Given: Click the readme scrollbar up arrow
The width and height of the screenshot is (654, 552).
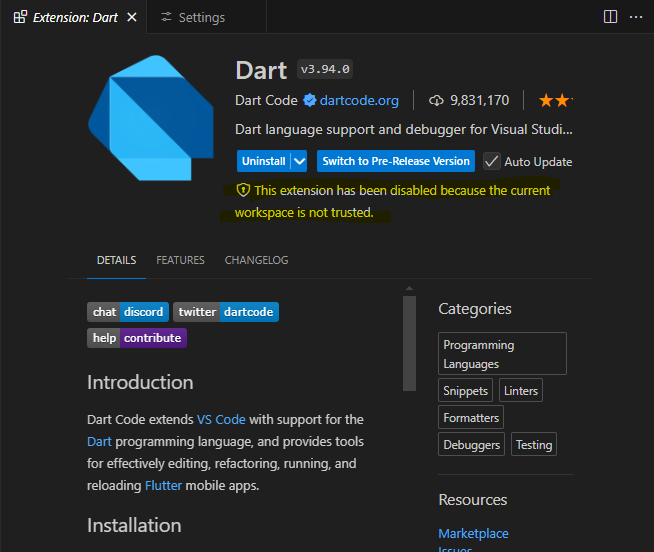Looking at the screenshot, I should click(410, 288).
